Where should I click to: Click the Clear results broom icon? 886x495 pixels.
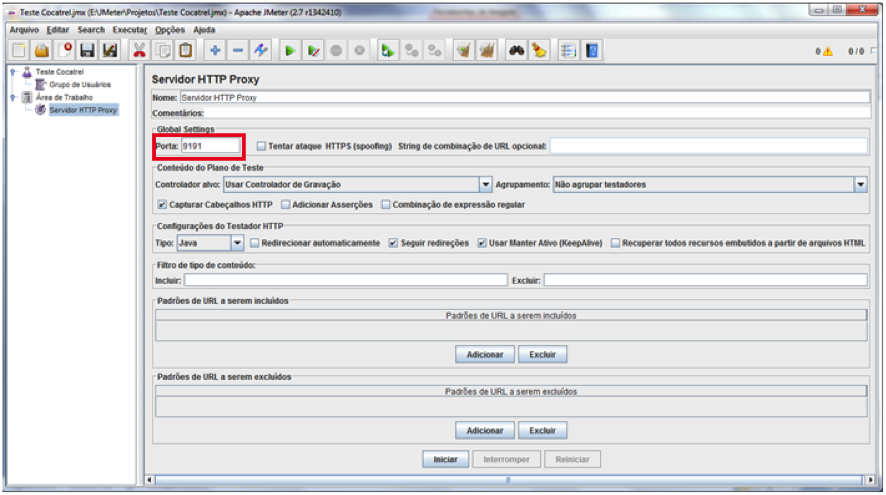[463, 51]
